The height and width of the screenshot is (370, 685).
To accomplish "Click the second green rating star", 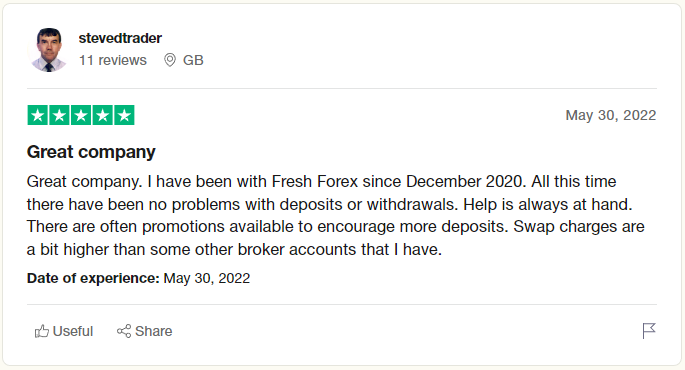I will tap(59, 115).
